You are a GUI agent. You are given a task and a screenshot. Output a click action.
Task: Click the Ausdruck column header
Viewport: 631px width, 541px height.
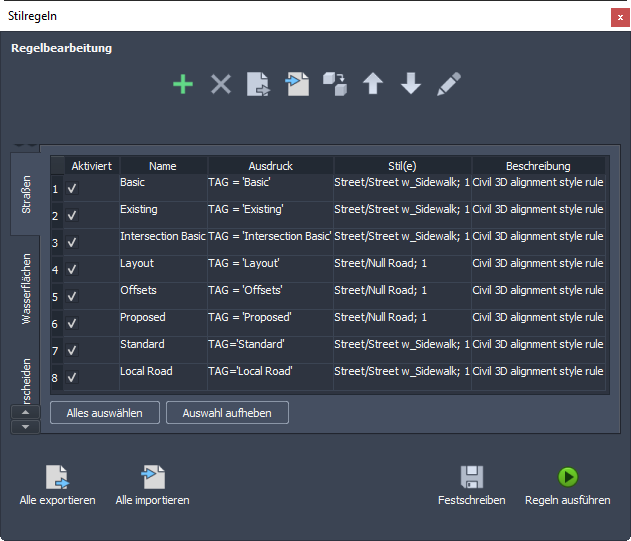270,166
